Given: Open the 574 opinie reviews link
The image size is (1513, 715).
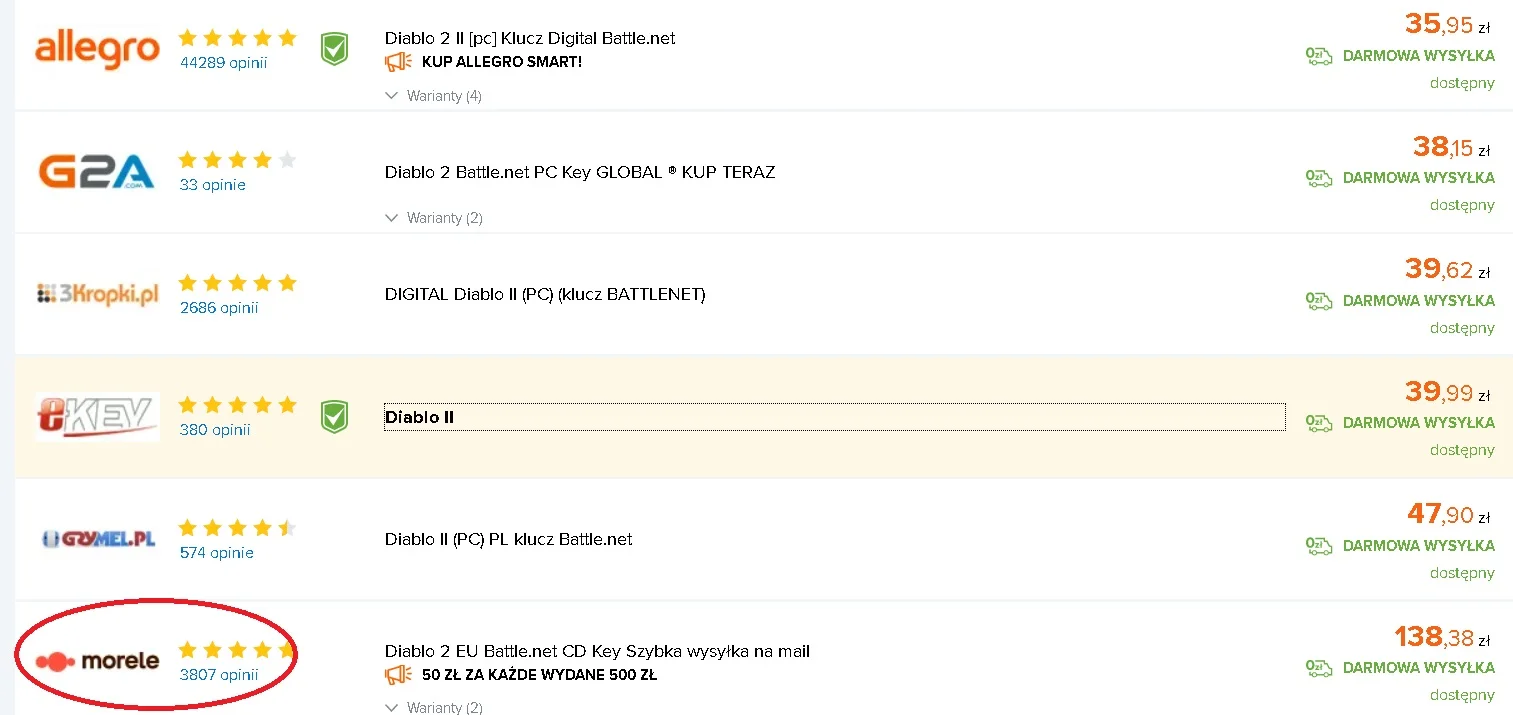Looking at the screenshot, I should [x=216, y=553].
